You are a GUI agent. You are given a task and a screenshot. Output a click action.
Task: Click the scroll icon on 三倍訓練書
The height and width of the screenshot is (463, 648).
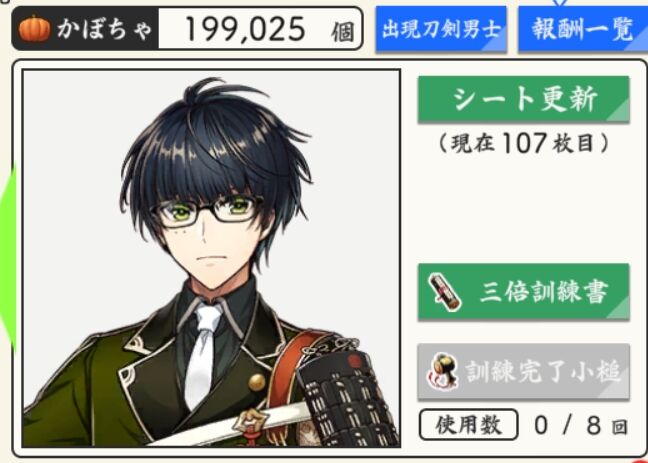[445, 292]
